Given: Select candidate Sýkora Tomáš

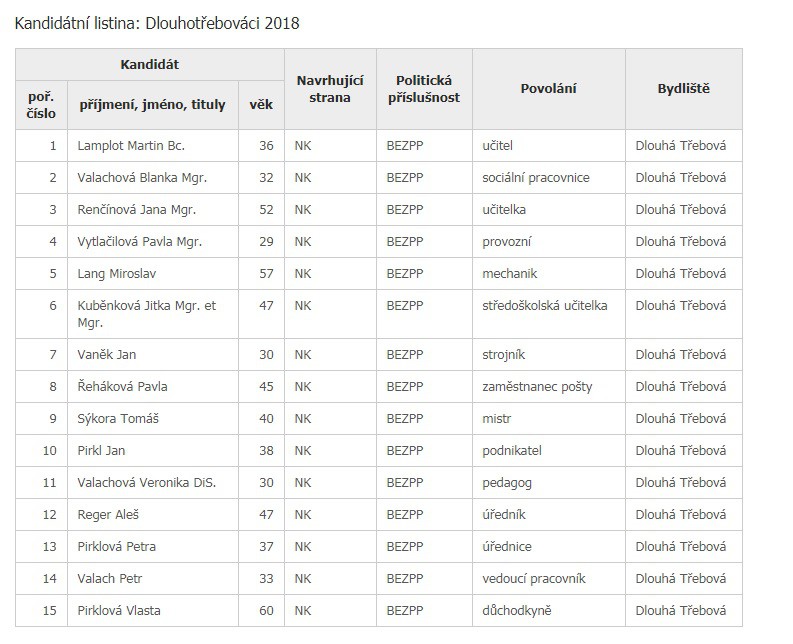Looking at the screenshot, I should point(118,418).
